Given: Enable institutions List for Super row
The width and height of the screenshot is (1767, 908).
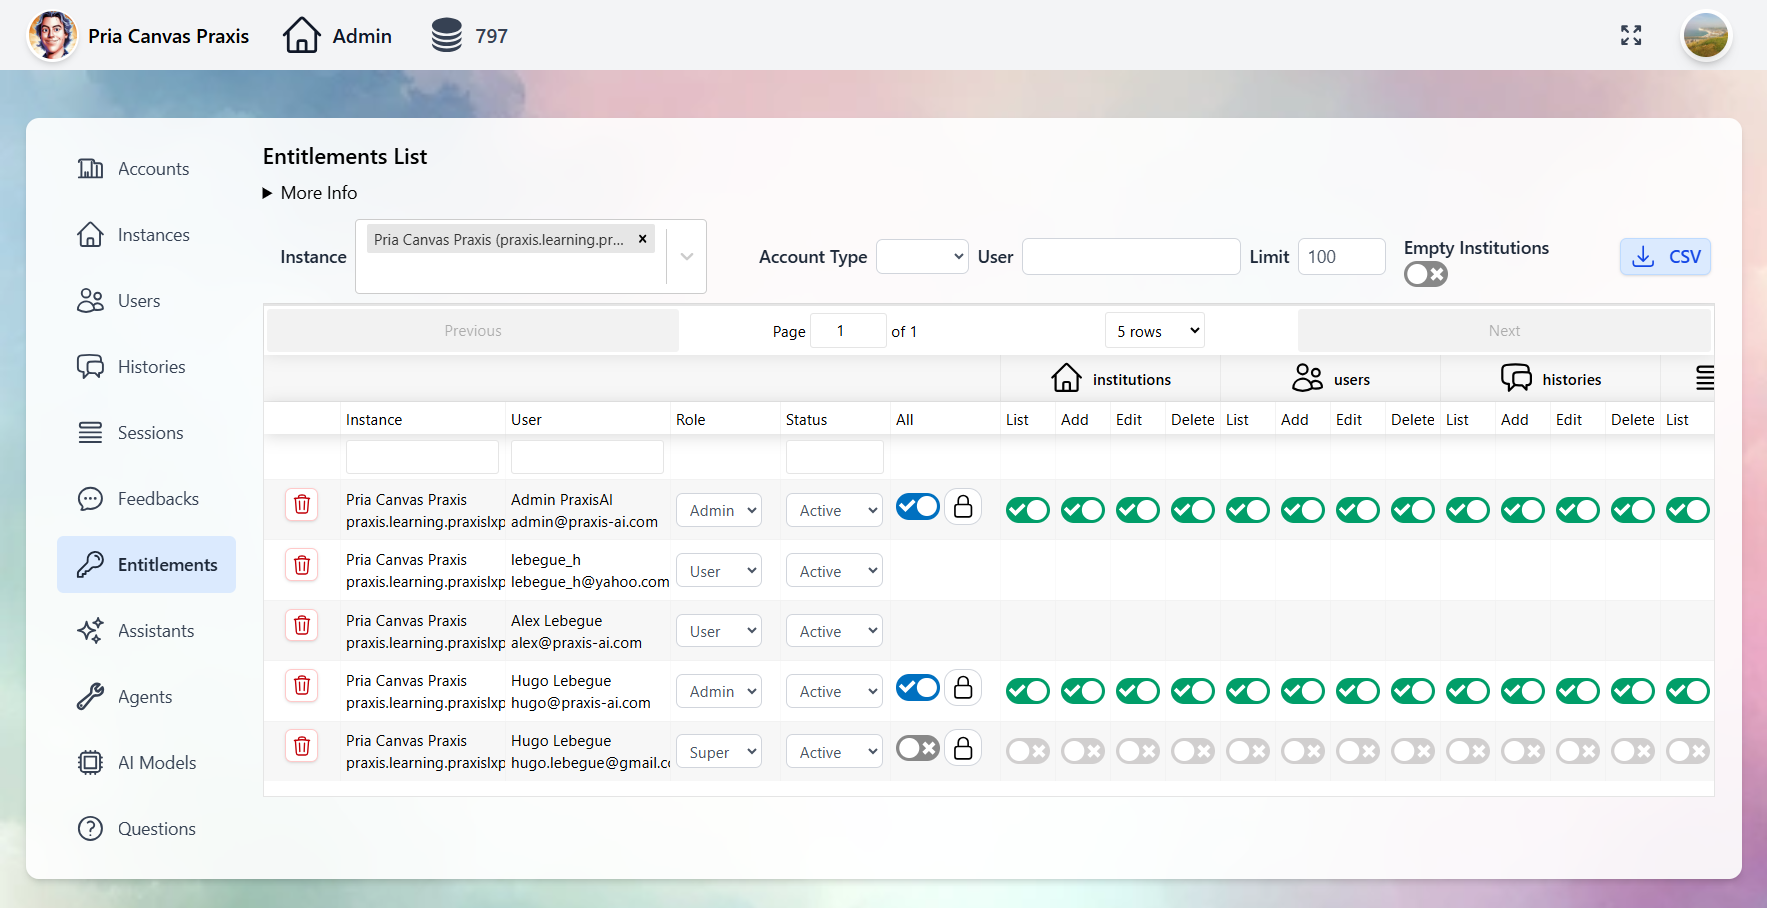Looking at the screenshot, I should tap(1028, 751).
